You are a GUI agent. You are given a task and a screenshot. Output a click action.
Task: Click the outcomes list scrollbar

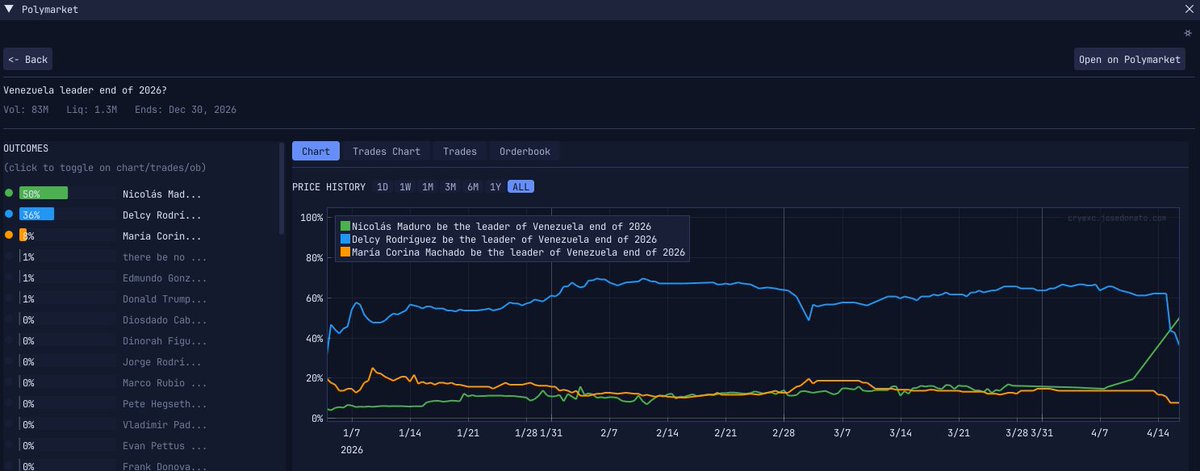pyautogui.click(x=281, y=190)
